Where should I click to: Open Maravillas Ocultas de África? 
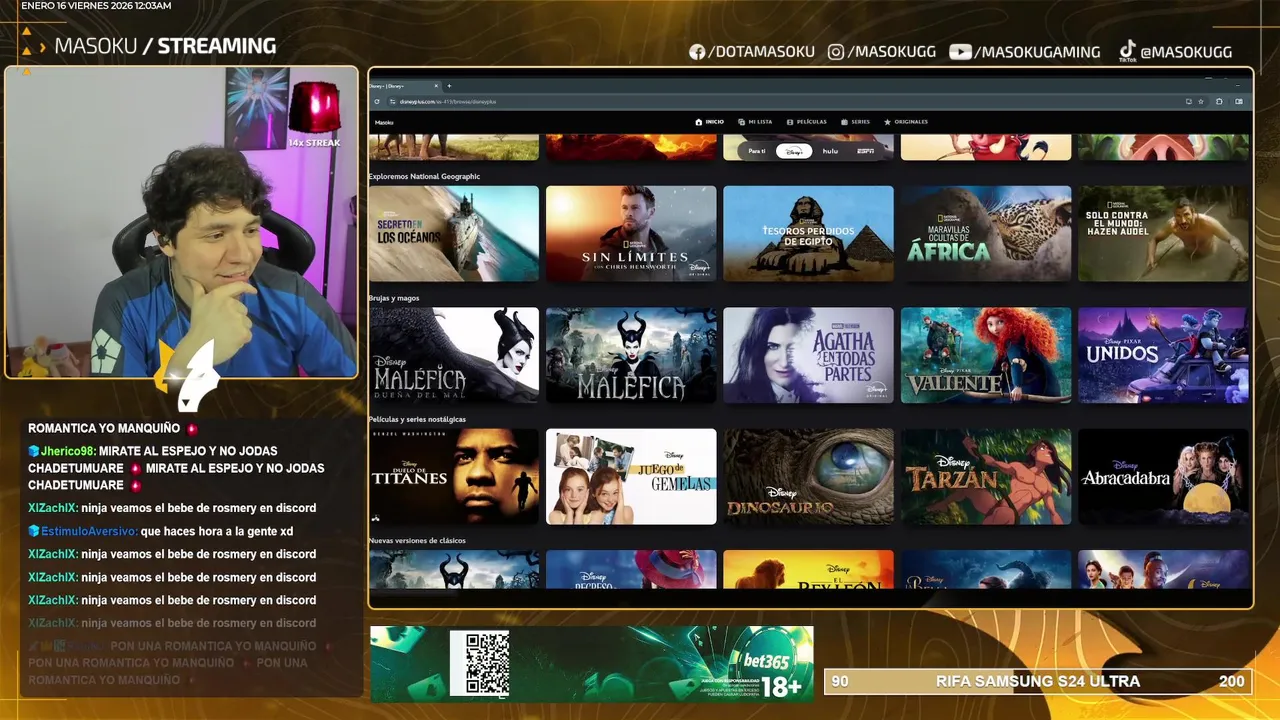point(986,233)
